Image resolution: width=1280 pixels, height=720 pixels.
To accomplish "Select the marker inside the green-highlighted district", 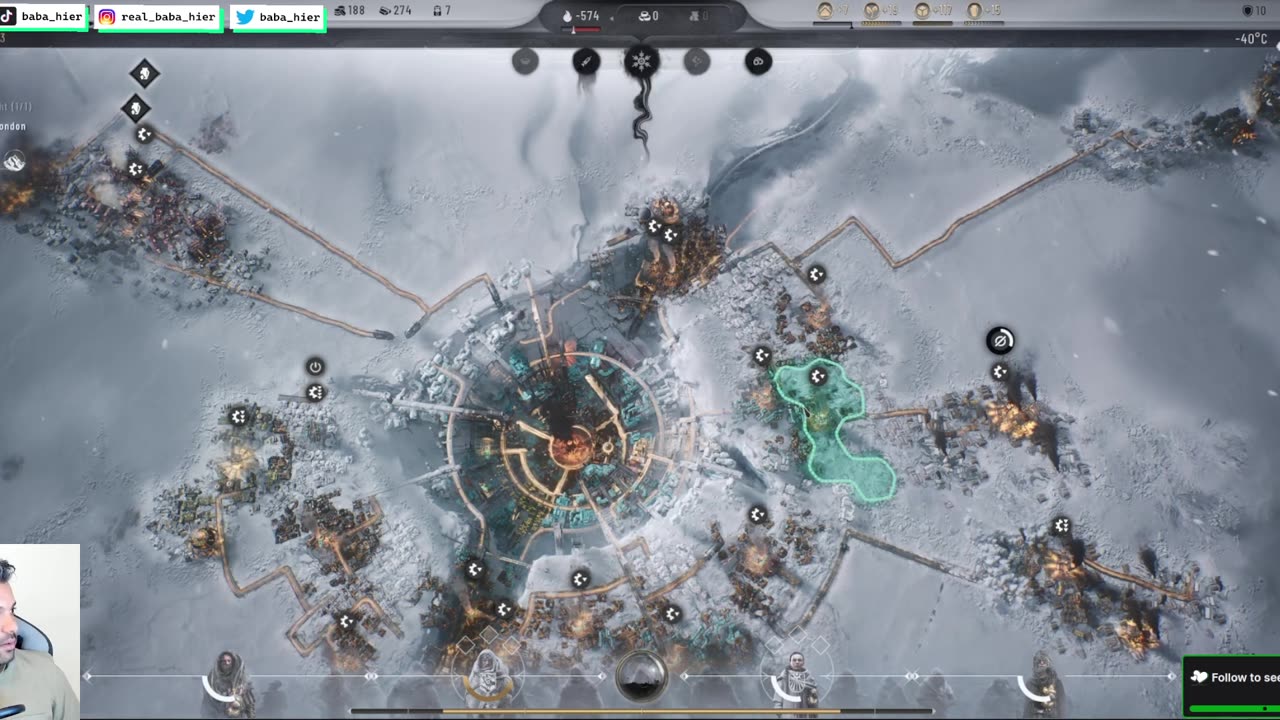I will 818,376.
